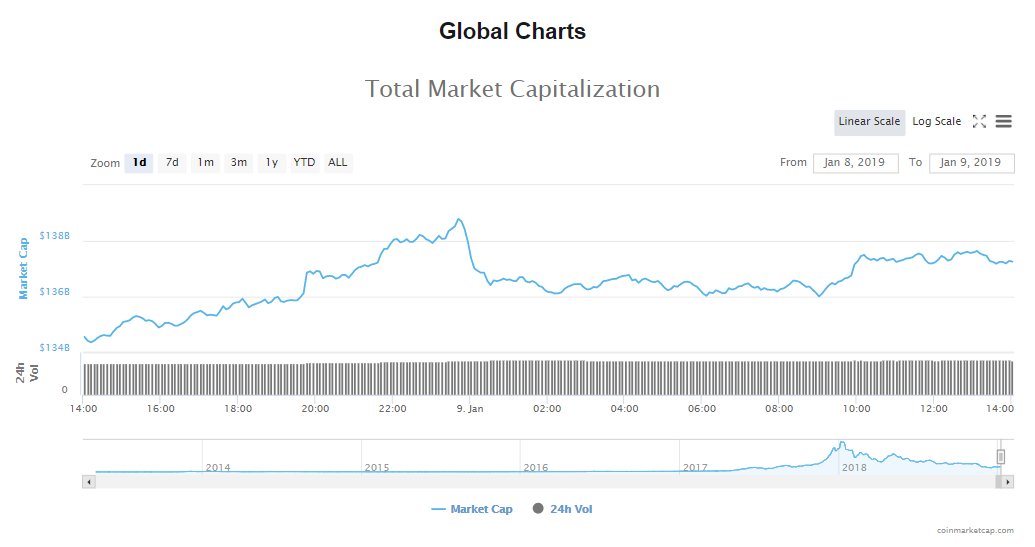Open the To date field

[971, 163]
